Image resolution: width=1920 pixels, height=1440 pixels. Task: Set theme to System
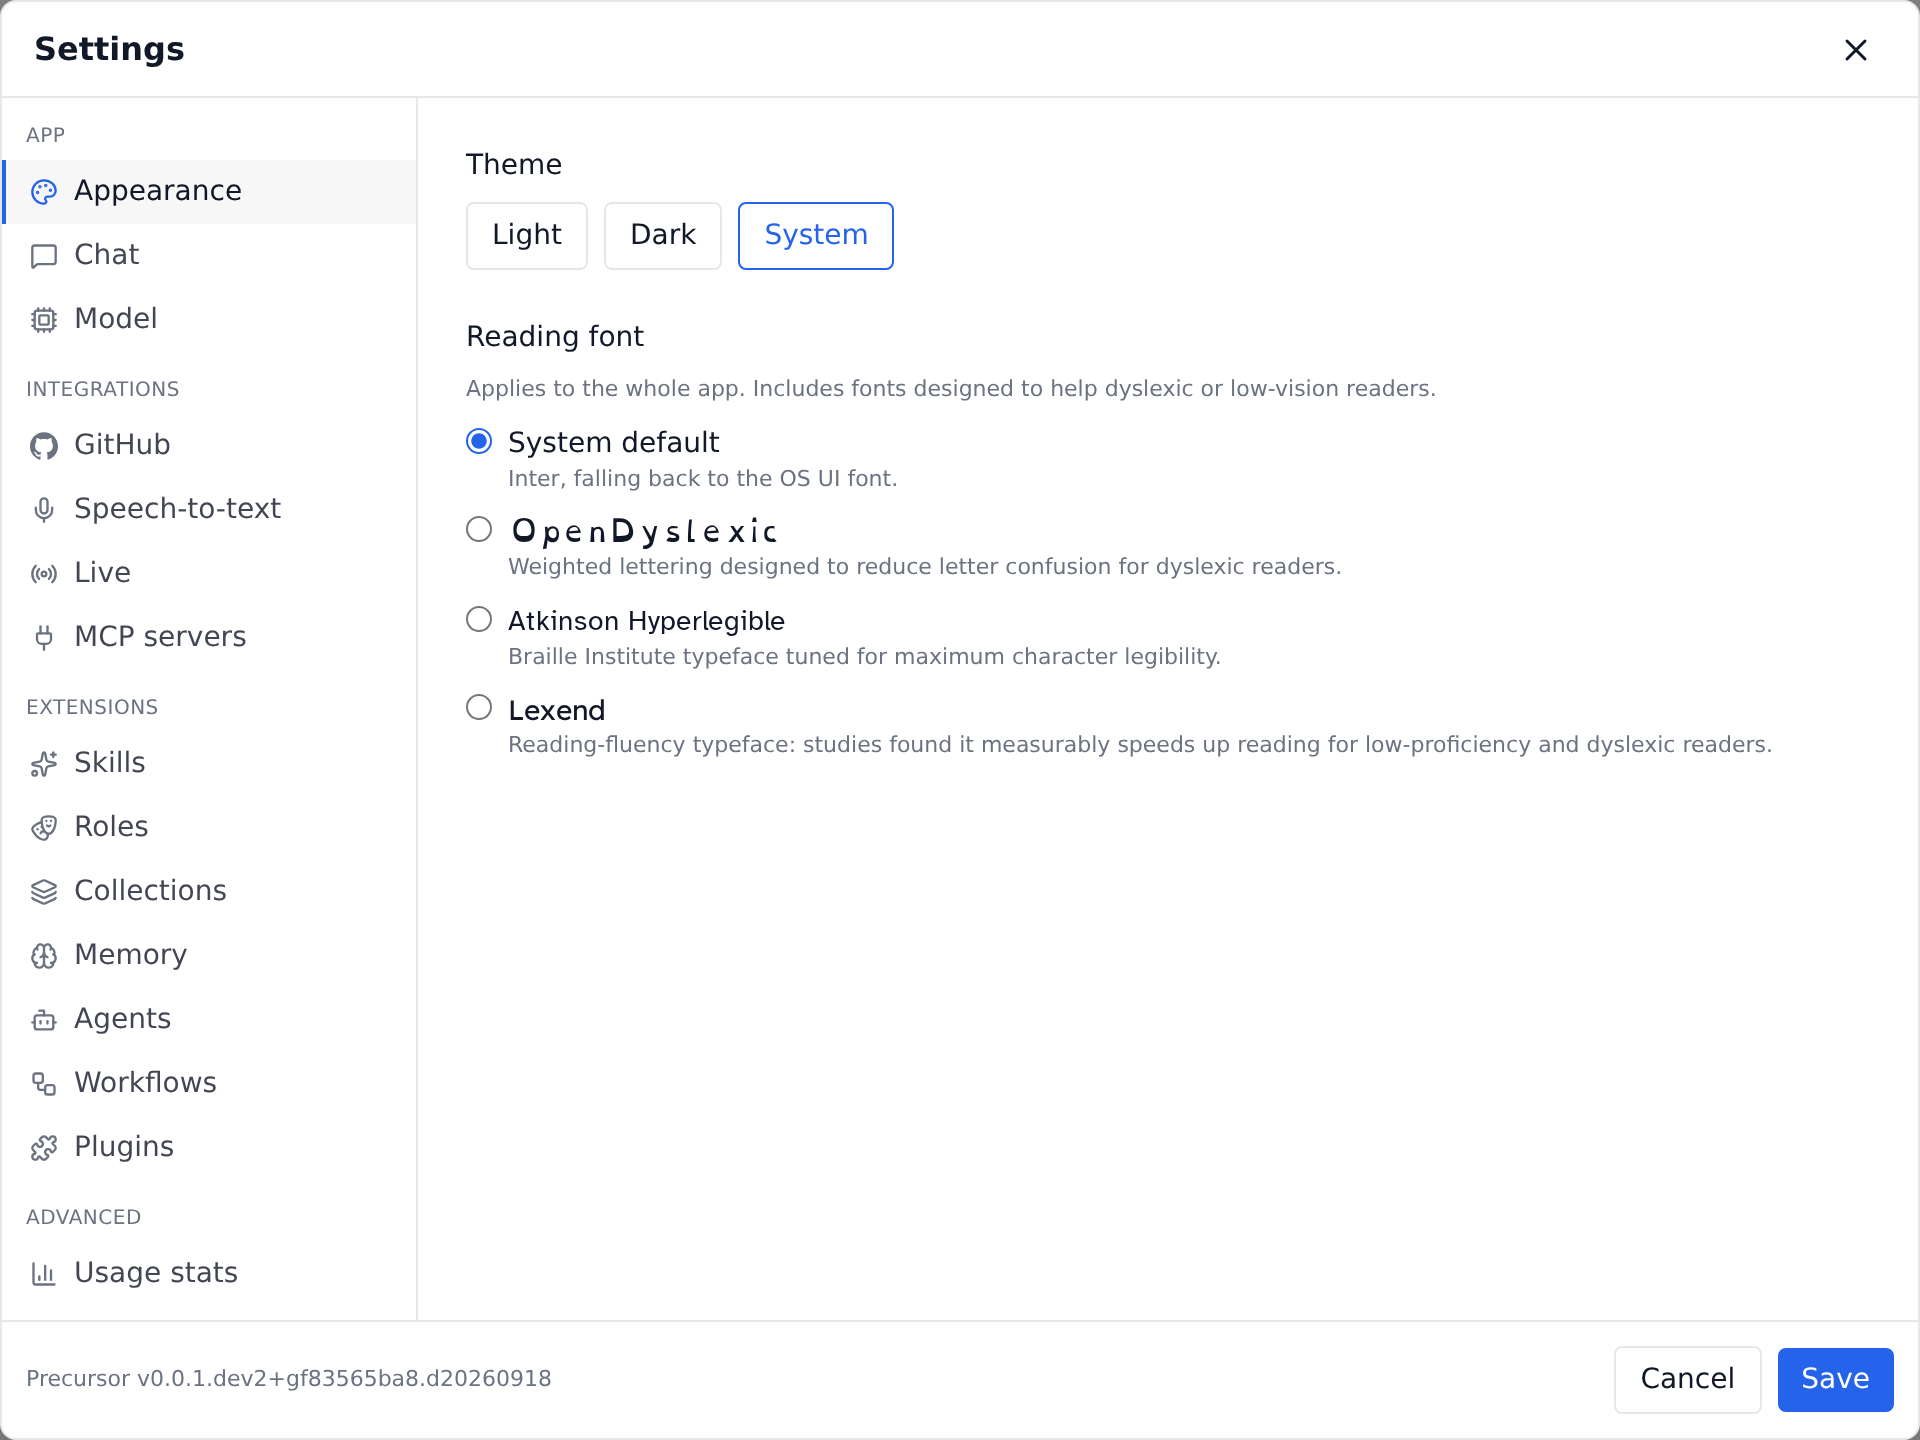[816, 236]
